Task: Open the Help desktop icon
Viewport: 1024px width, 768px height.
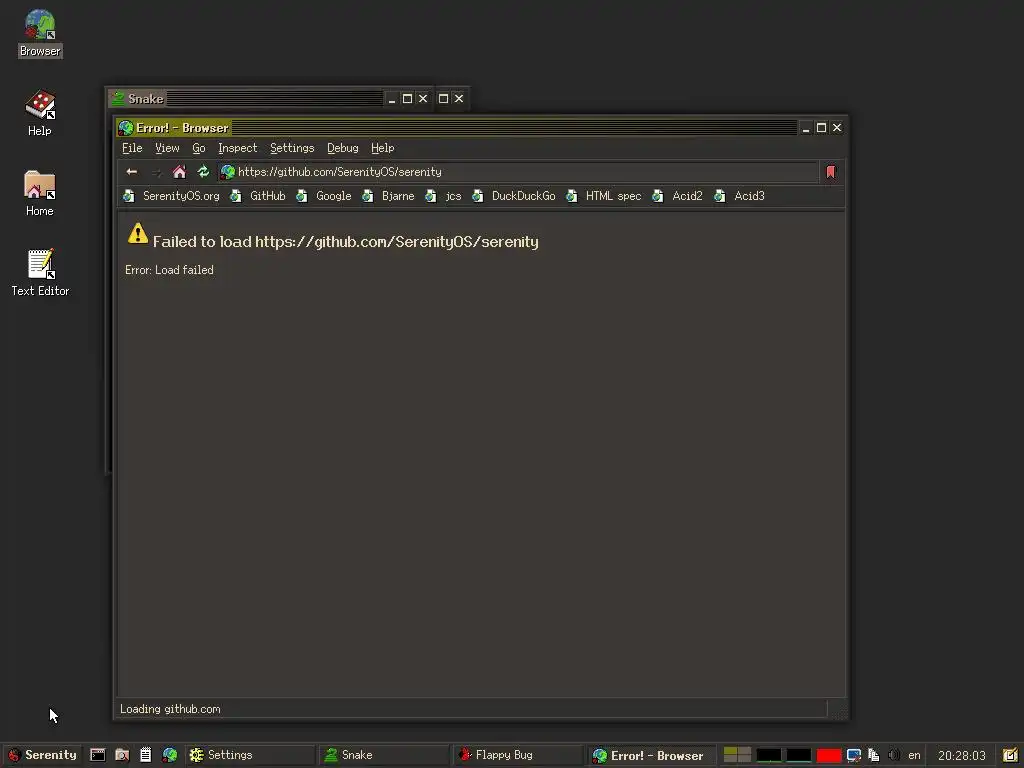Action: (x=40, y=113)
